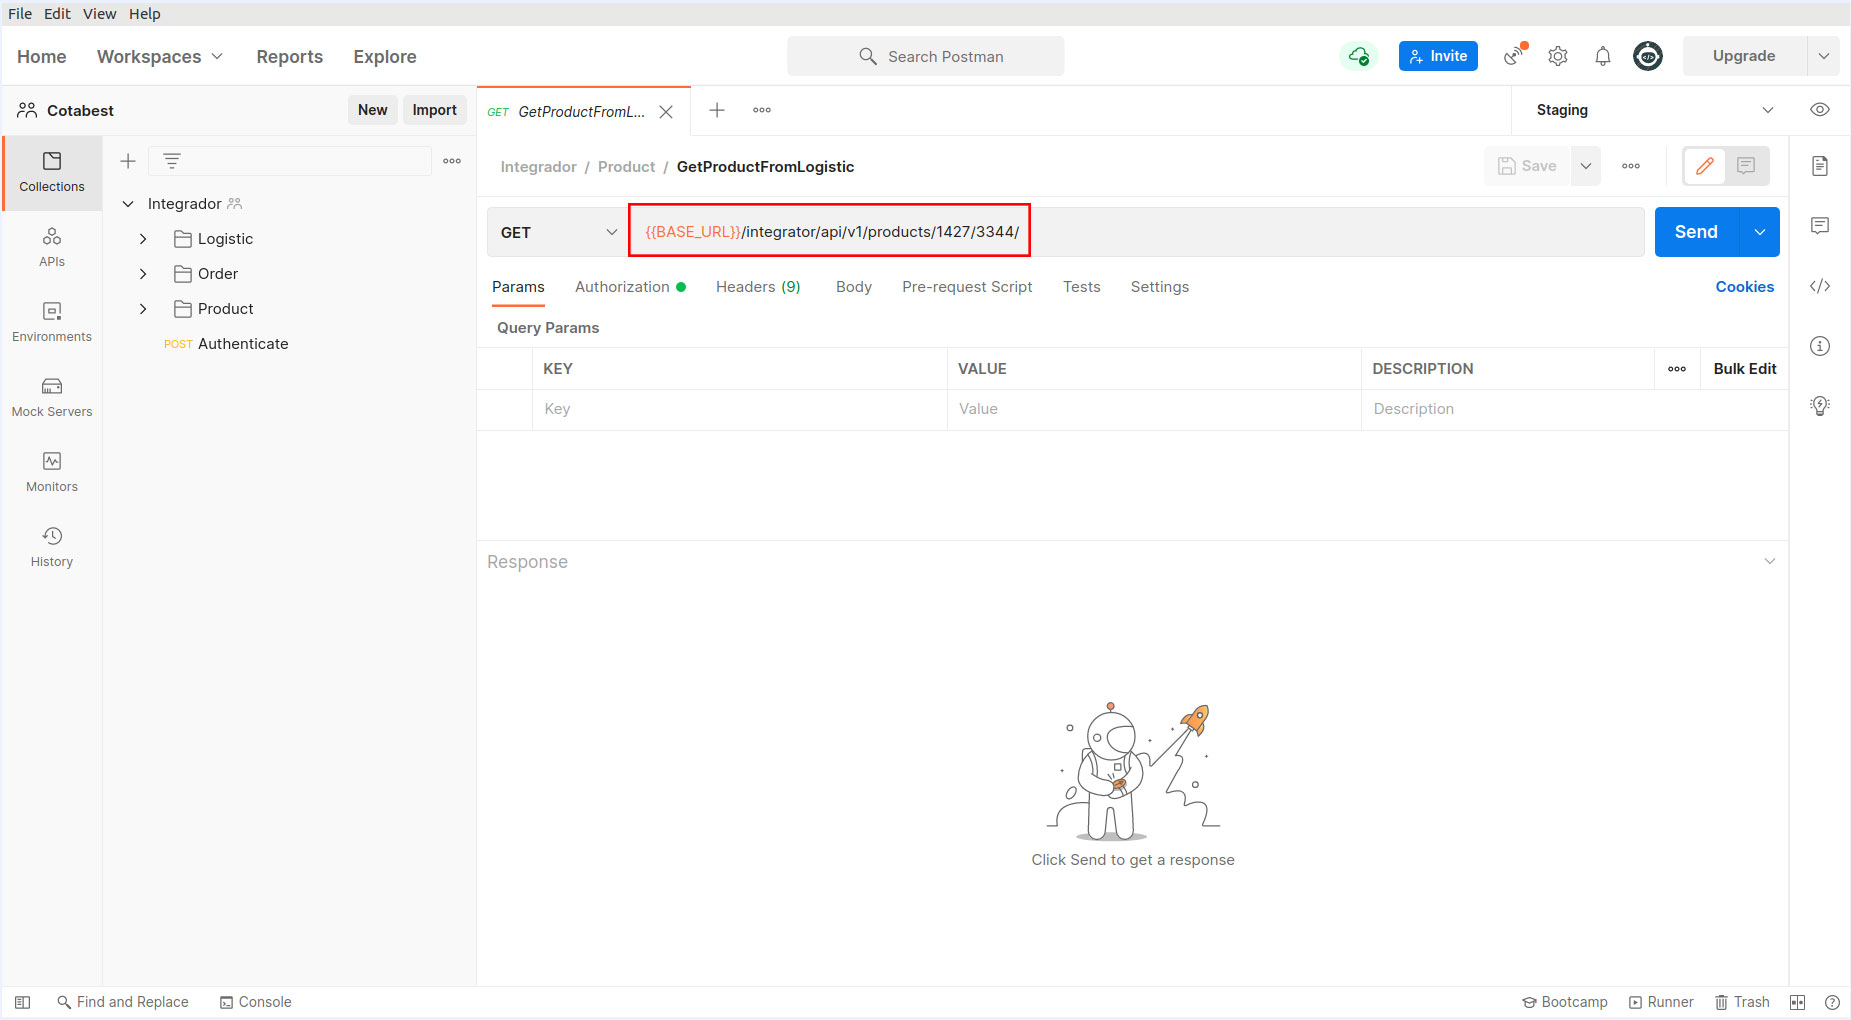Open query params column options dots

pyautogui.click(x=1677, y=369)
